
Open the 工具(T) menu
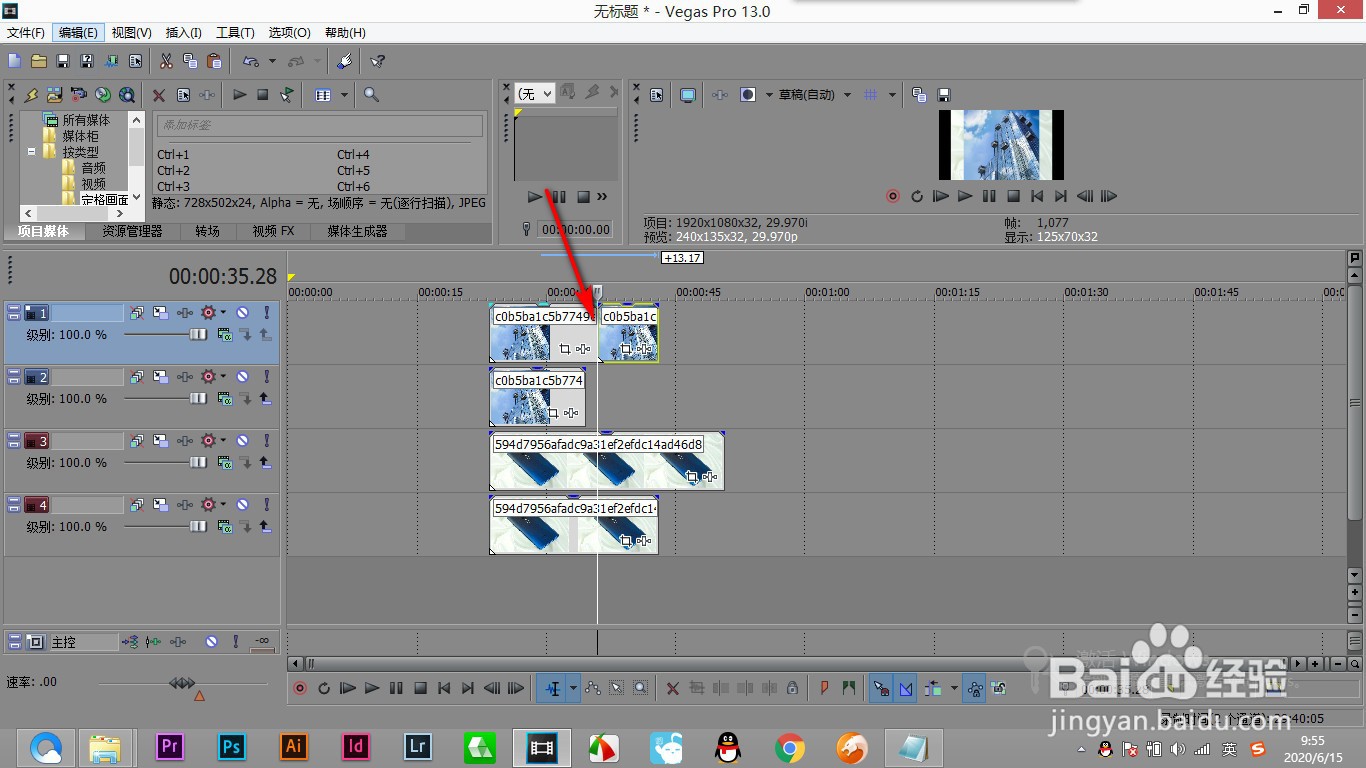pos(235,33)
